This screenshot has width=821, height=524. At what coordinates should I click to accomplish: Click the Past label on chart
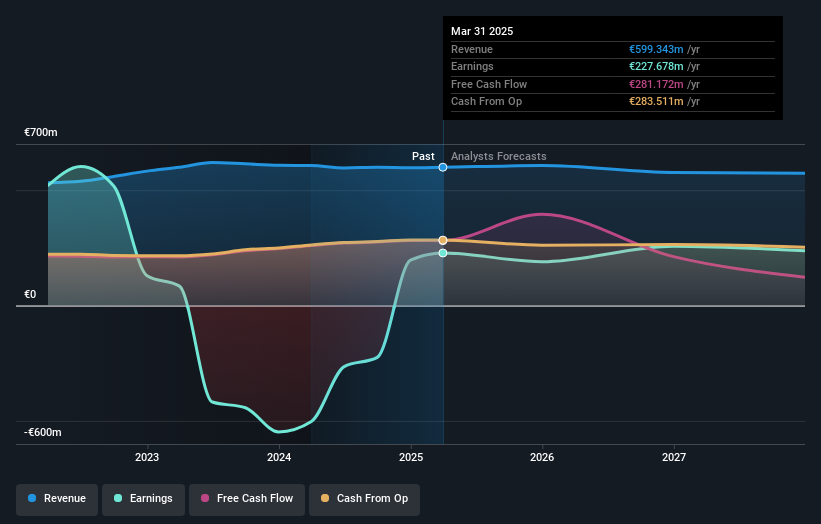pos(423,157)
